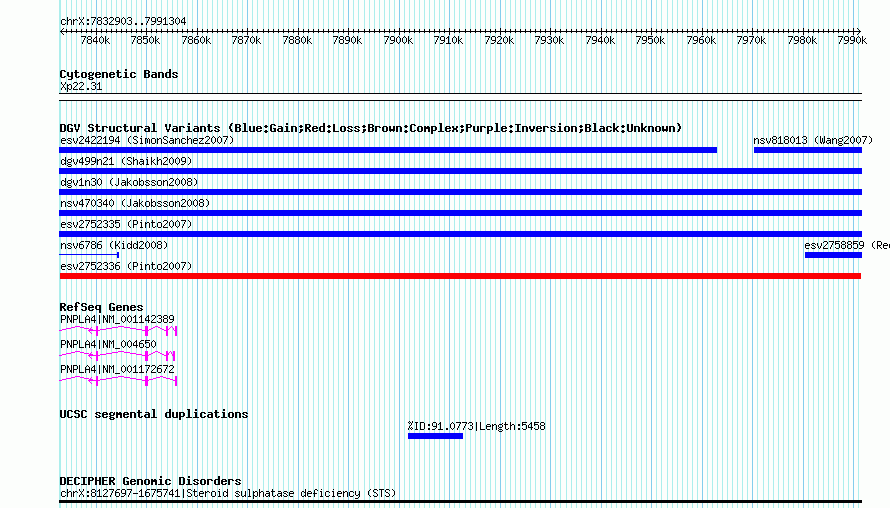The height and width of the screenshot is (508, 890).
Task: Click the esv2422194 (SimonSanchez2007) variant bar
Action: point(388,150)
